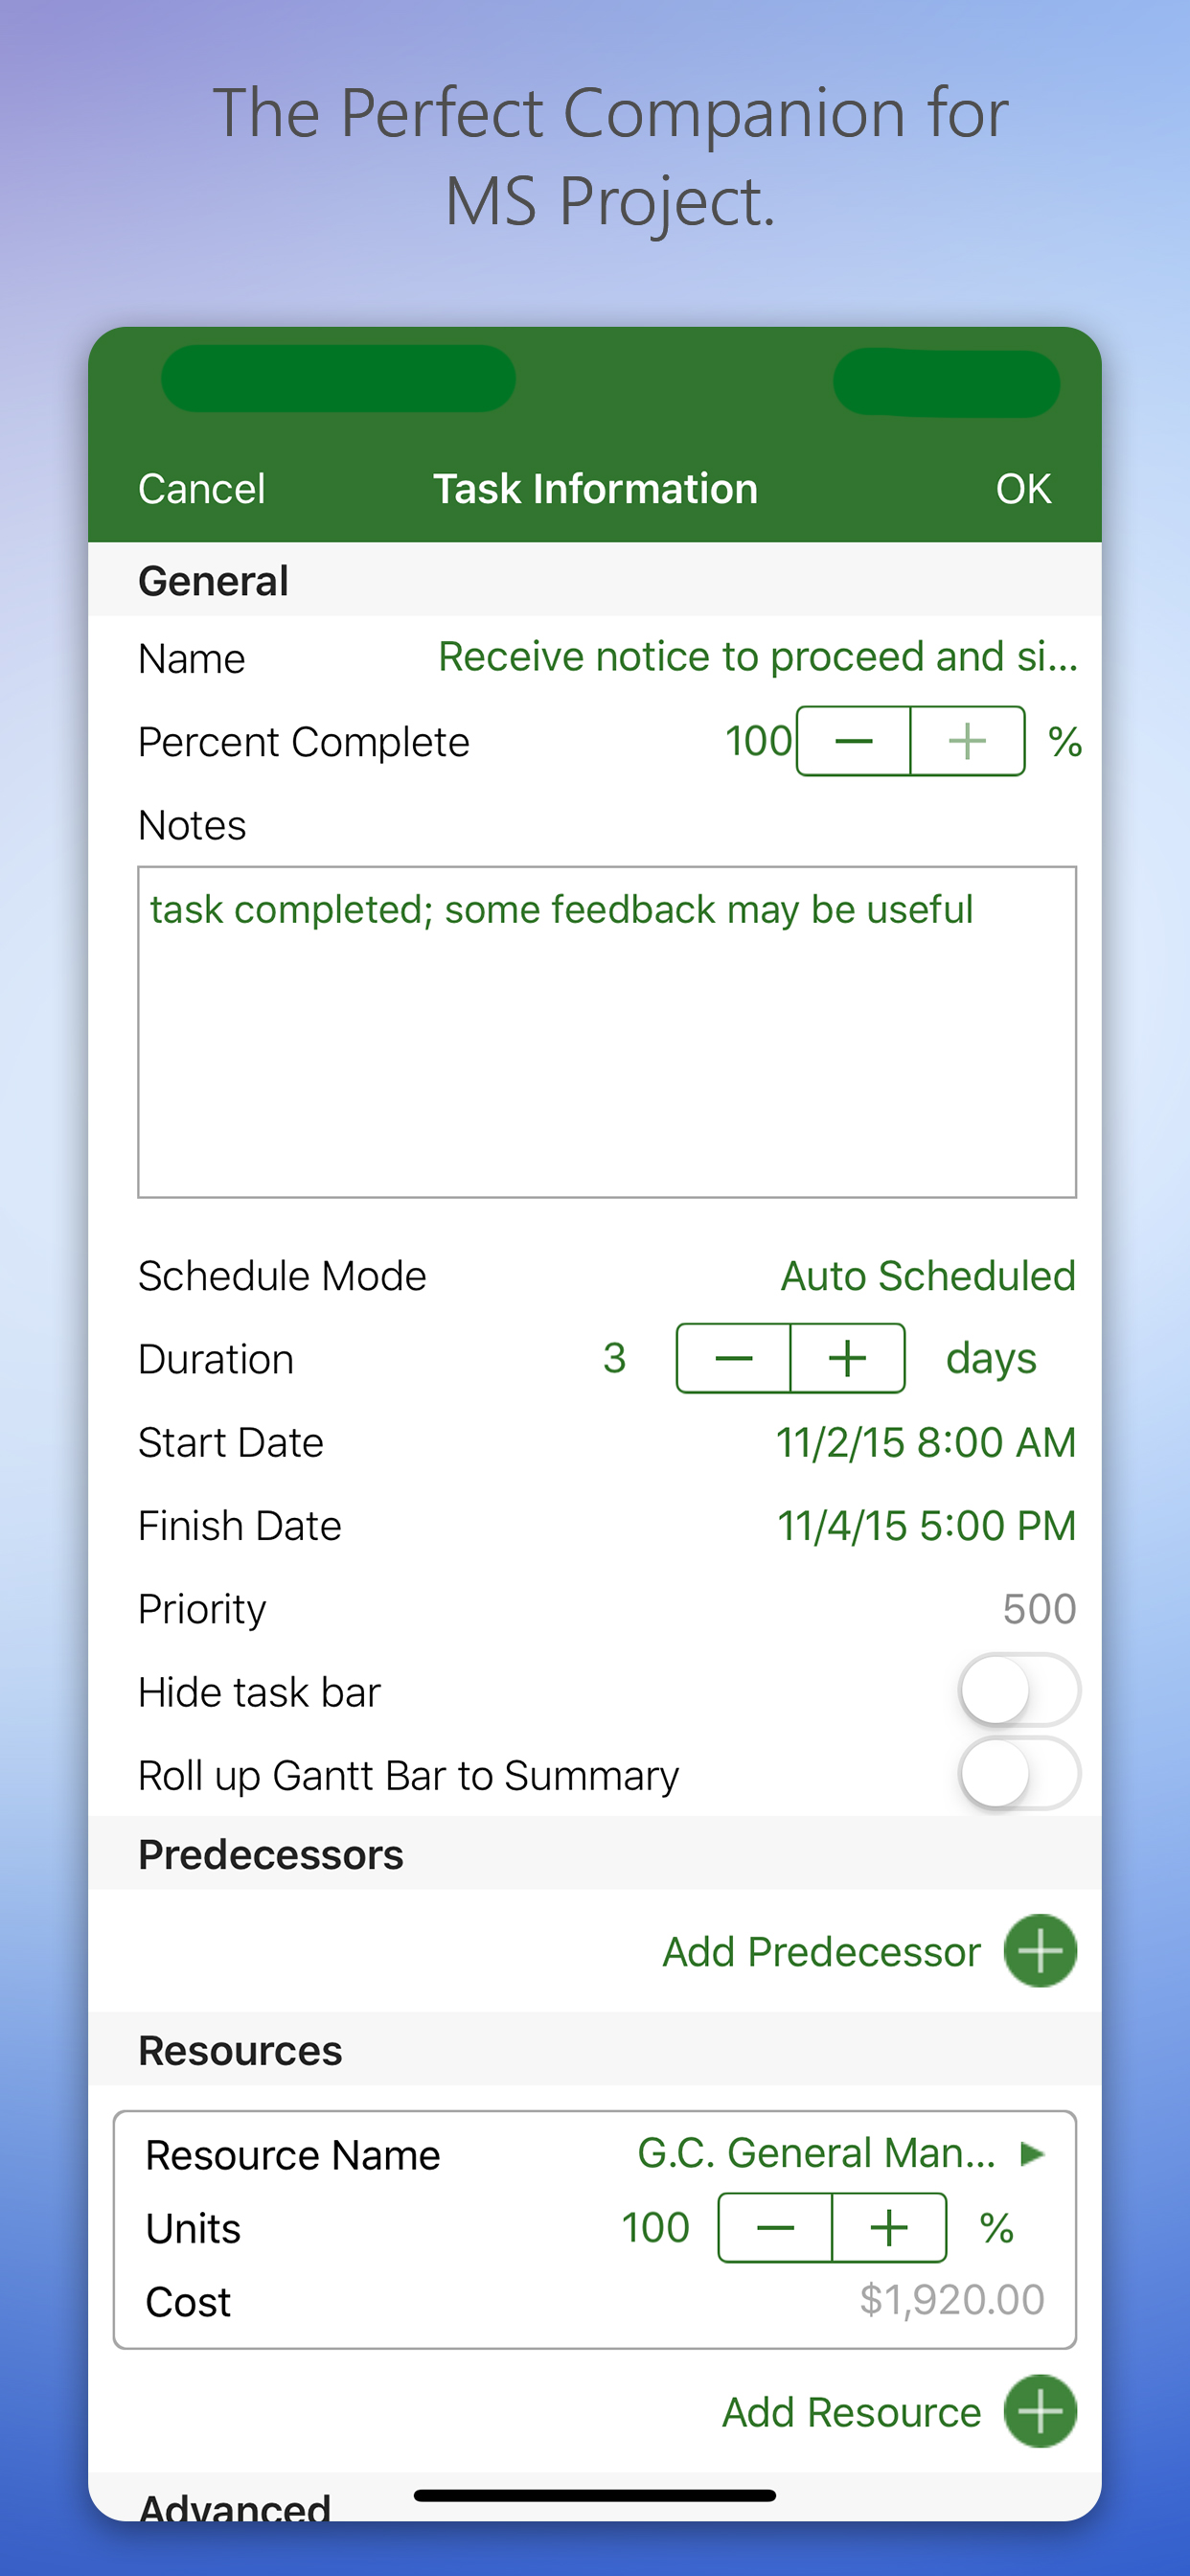The height and width of the screenshot is (2576, 1190).
Task: Open Start Date picker showing 11/2/15
Action: 925,1442
